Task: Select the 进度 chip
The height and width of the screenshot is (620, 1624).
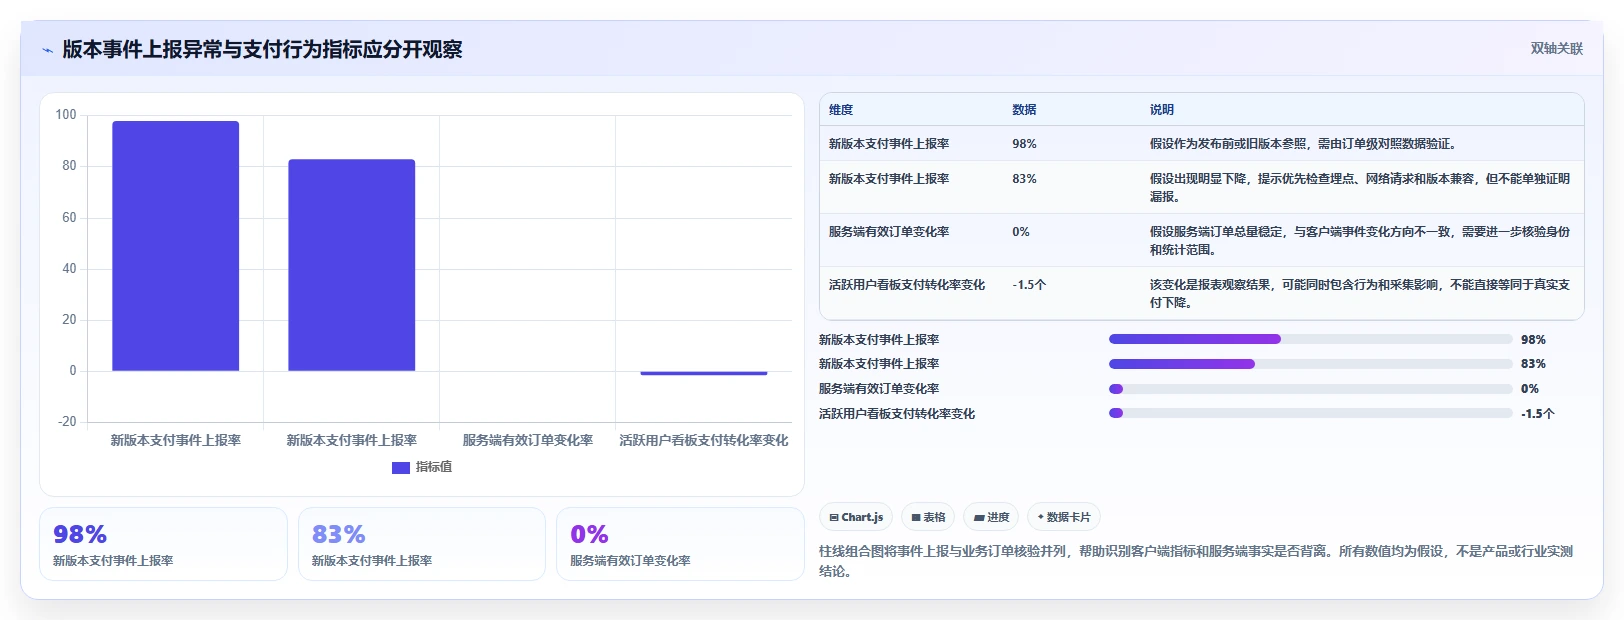Action: pyautogui.click(x=991, y=517)
